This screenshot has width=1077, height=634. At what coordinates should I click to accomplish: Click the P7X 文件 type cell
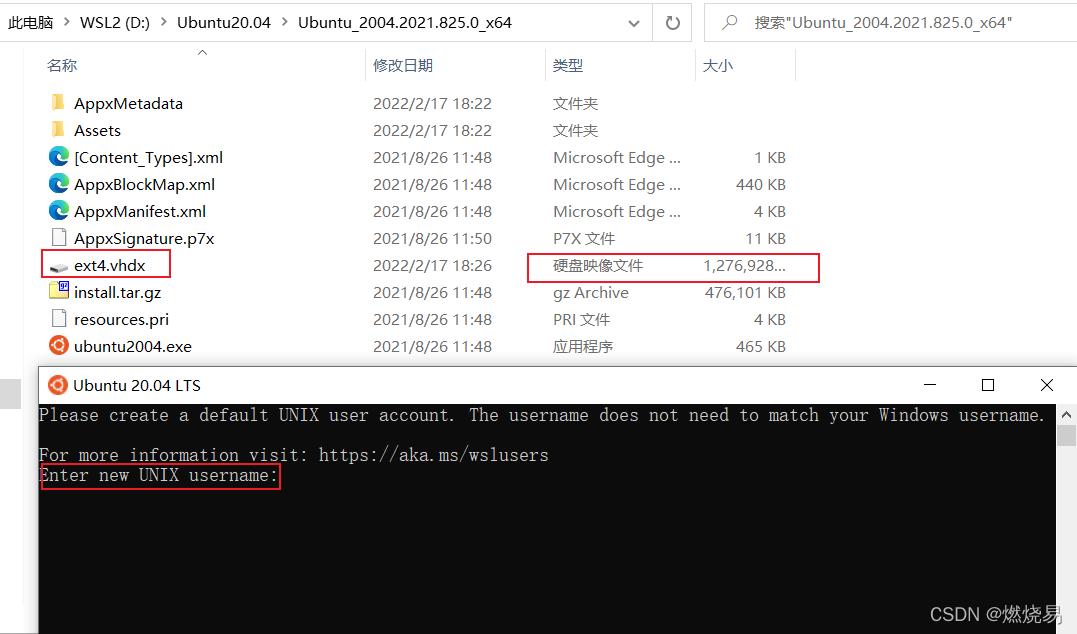tap(584, 238)
